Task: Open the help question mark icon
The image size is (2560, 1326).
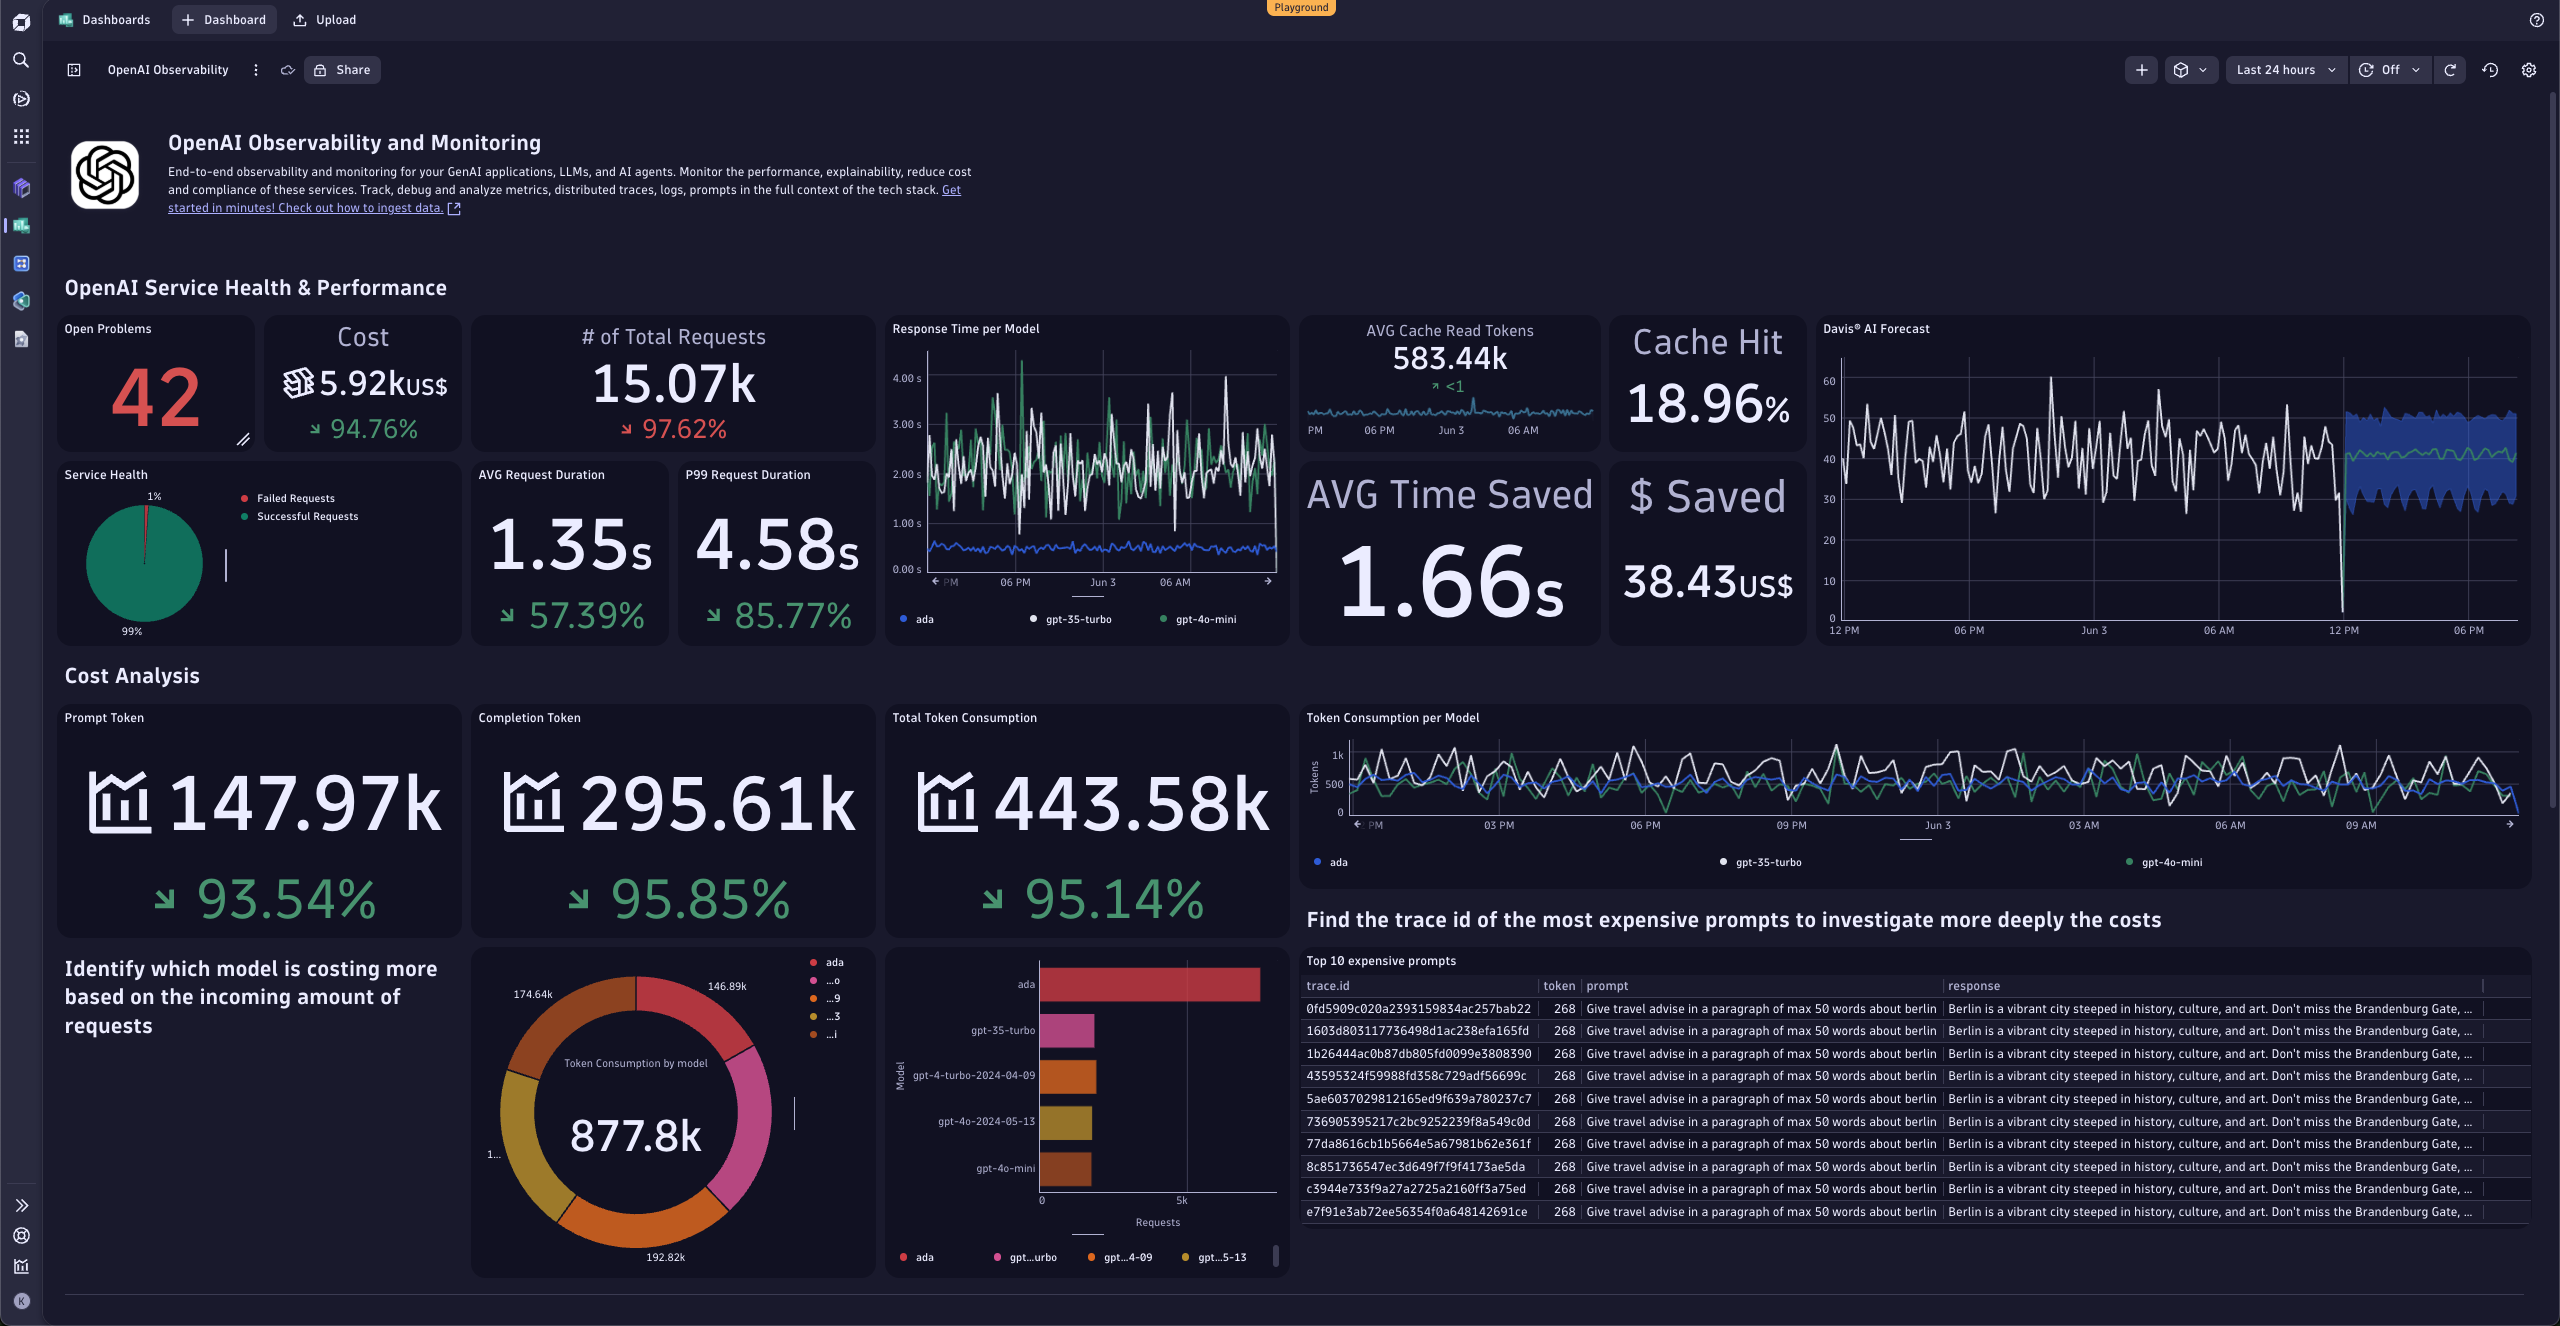Action: pyautogui.click(x=2537, y=20)
